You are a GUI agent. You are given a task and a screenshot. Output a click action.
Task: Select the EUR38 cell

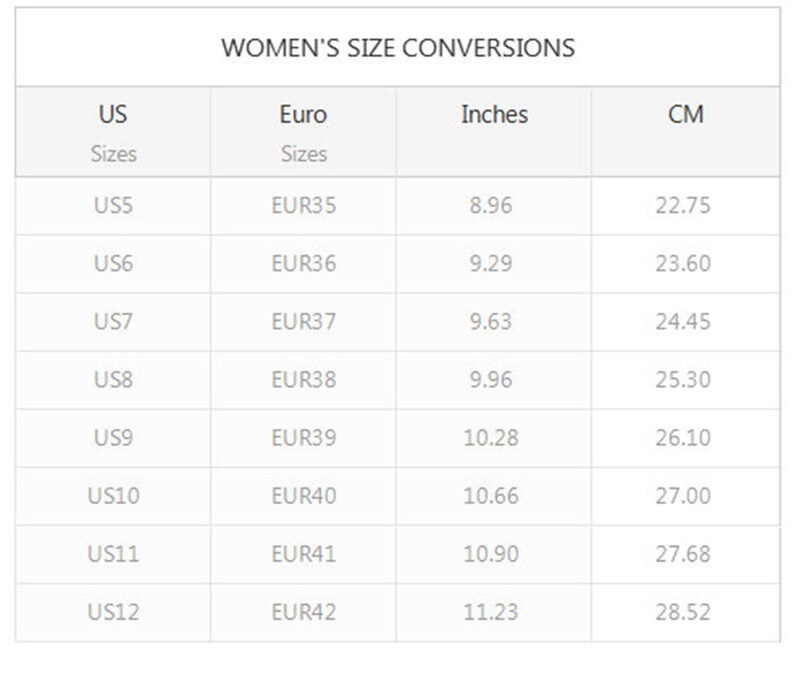coord(303,380)
